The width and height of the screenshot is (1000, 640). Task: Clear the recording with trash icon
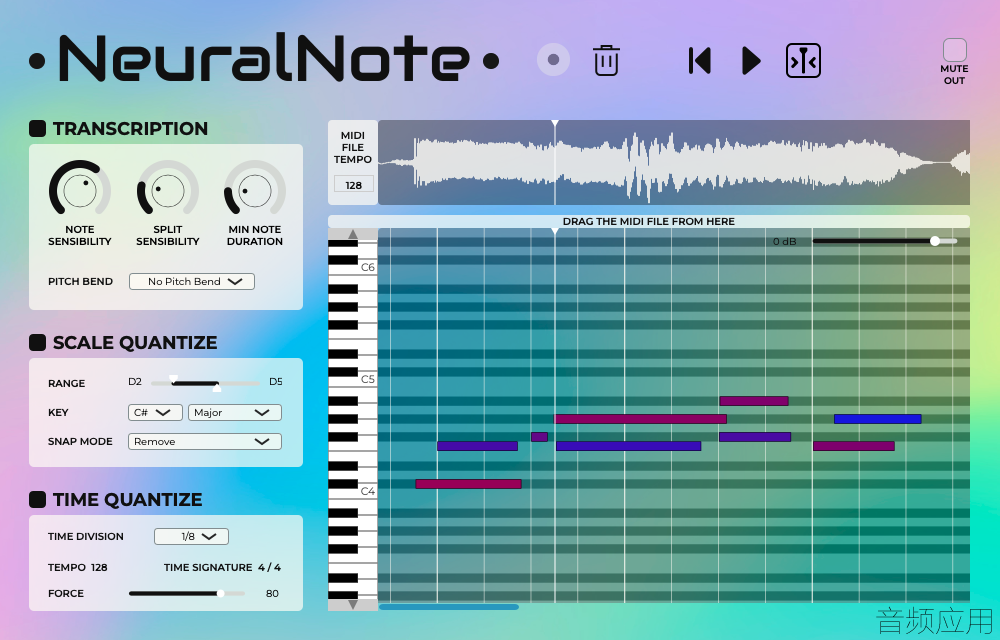pos(606,61)
